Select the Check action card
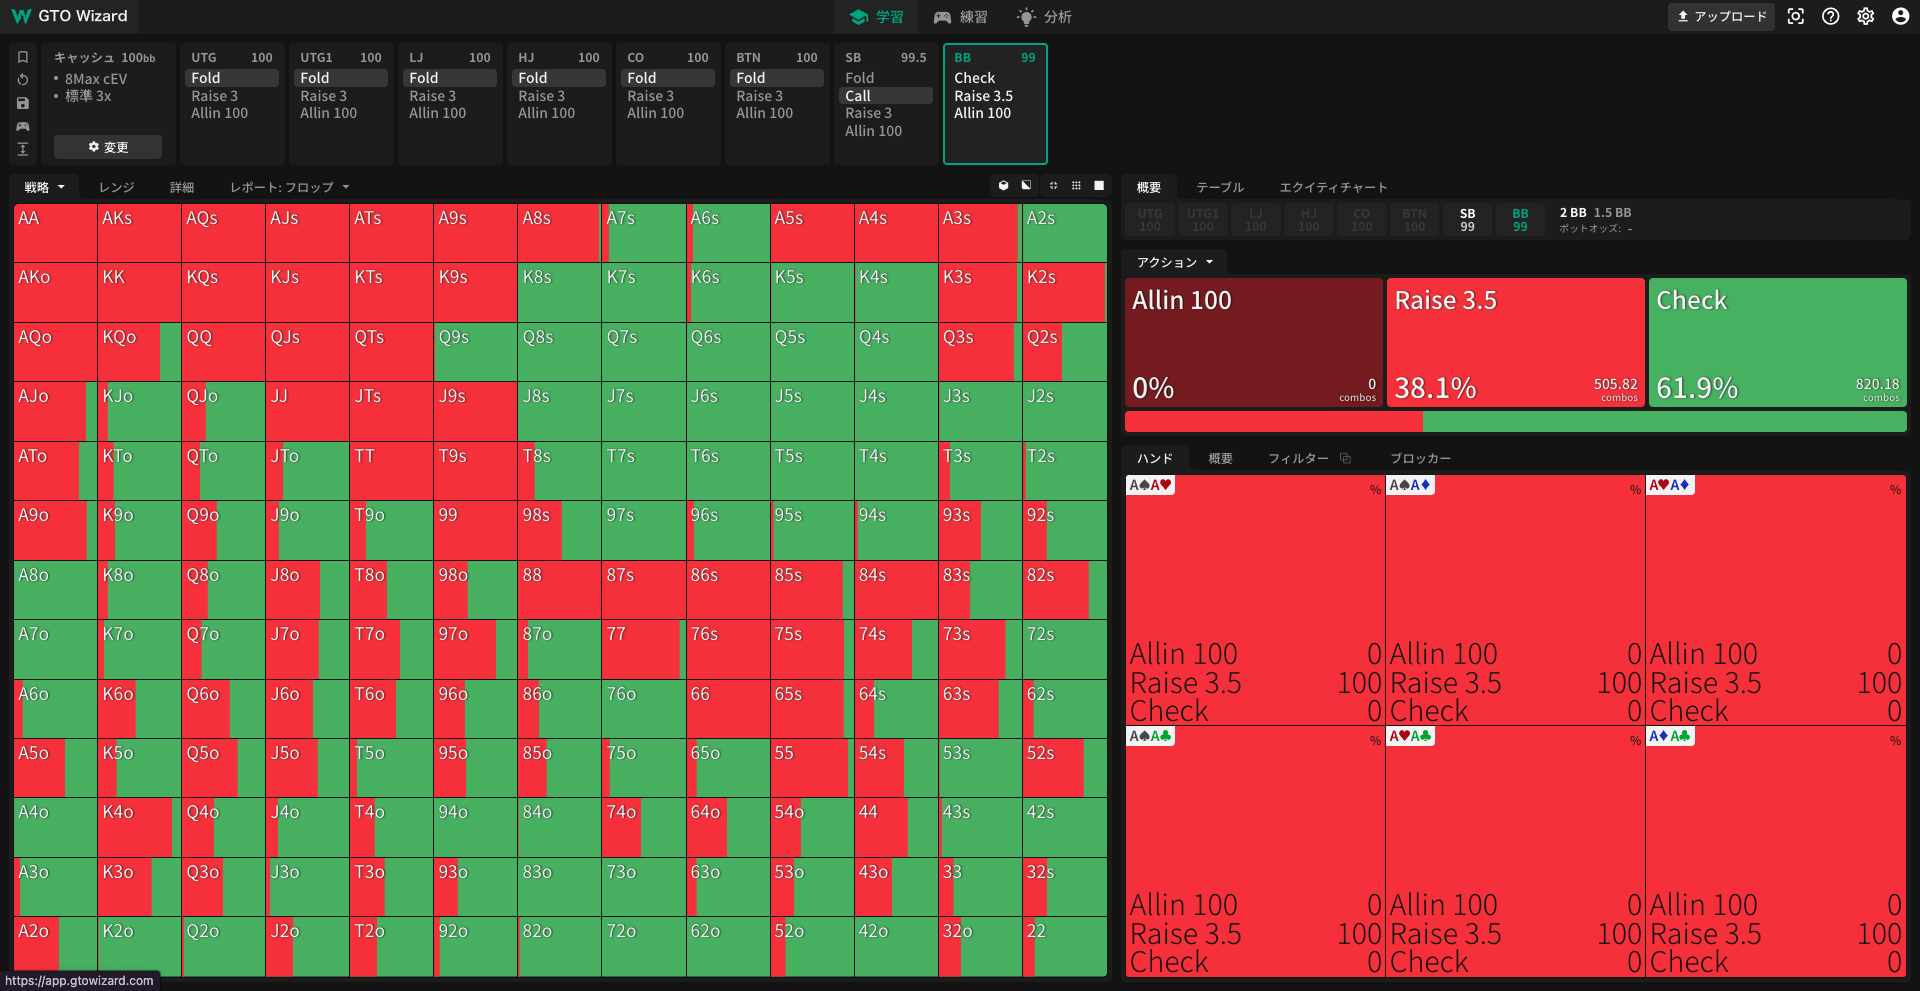This screenshot has height=991, width=1920. (1777, 342)
